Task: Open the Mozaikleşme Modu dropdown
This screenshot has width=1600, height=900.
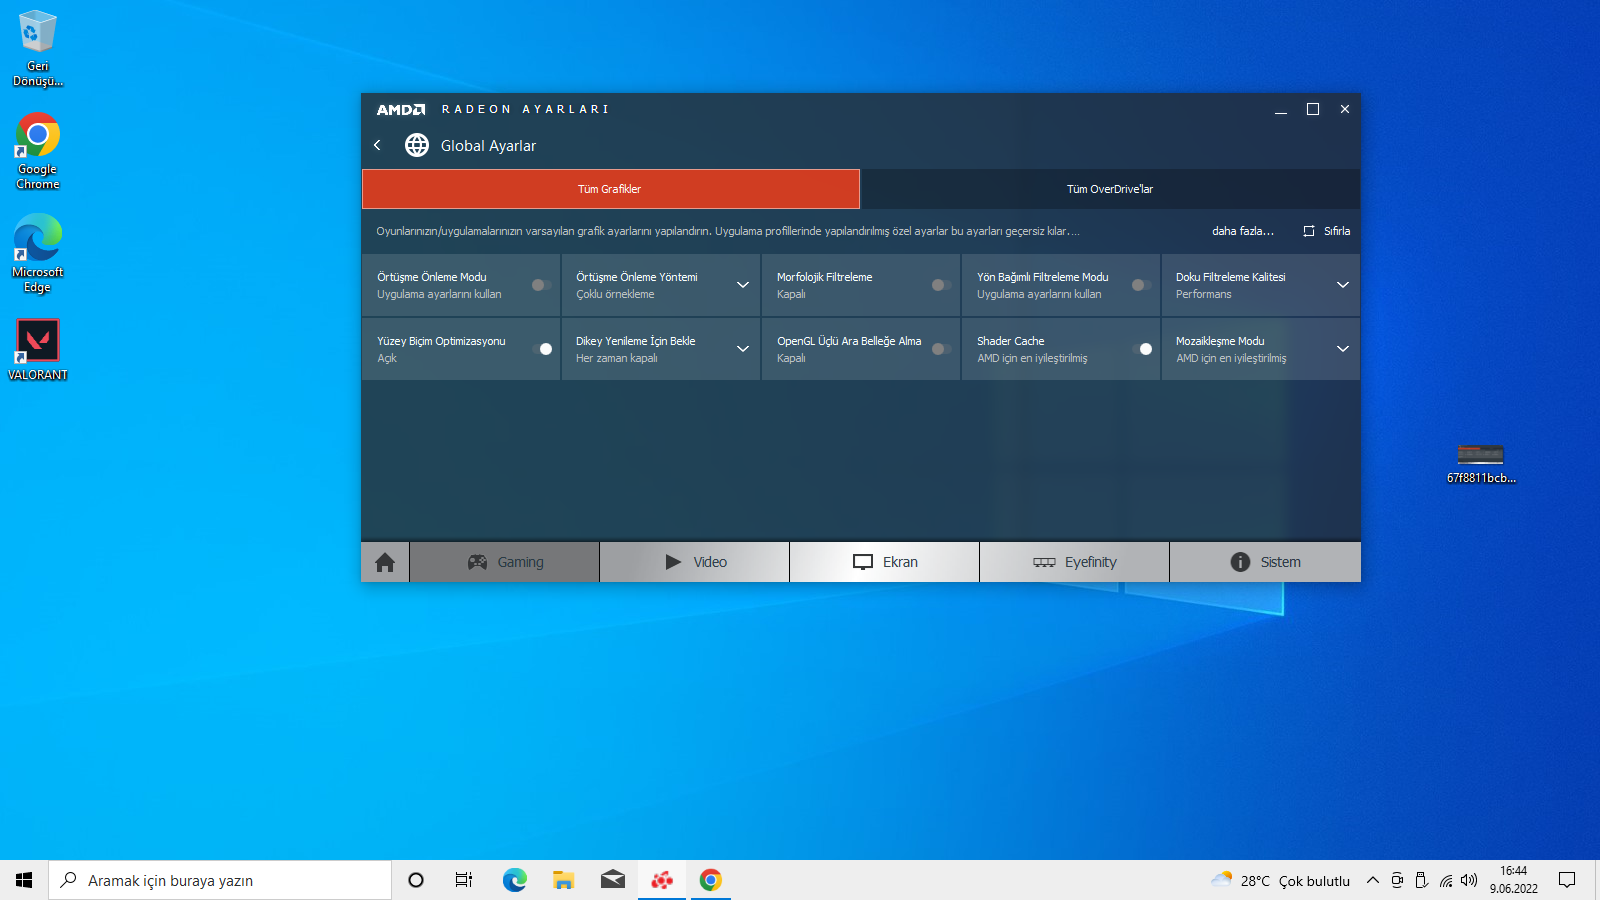Action: (x=1343, y=349)
